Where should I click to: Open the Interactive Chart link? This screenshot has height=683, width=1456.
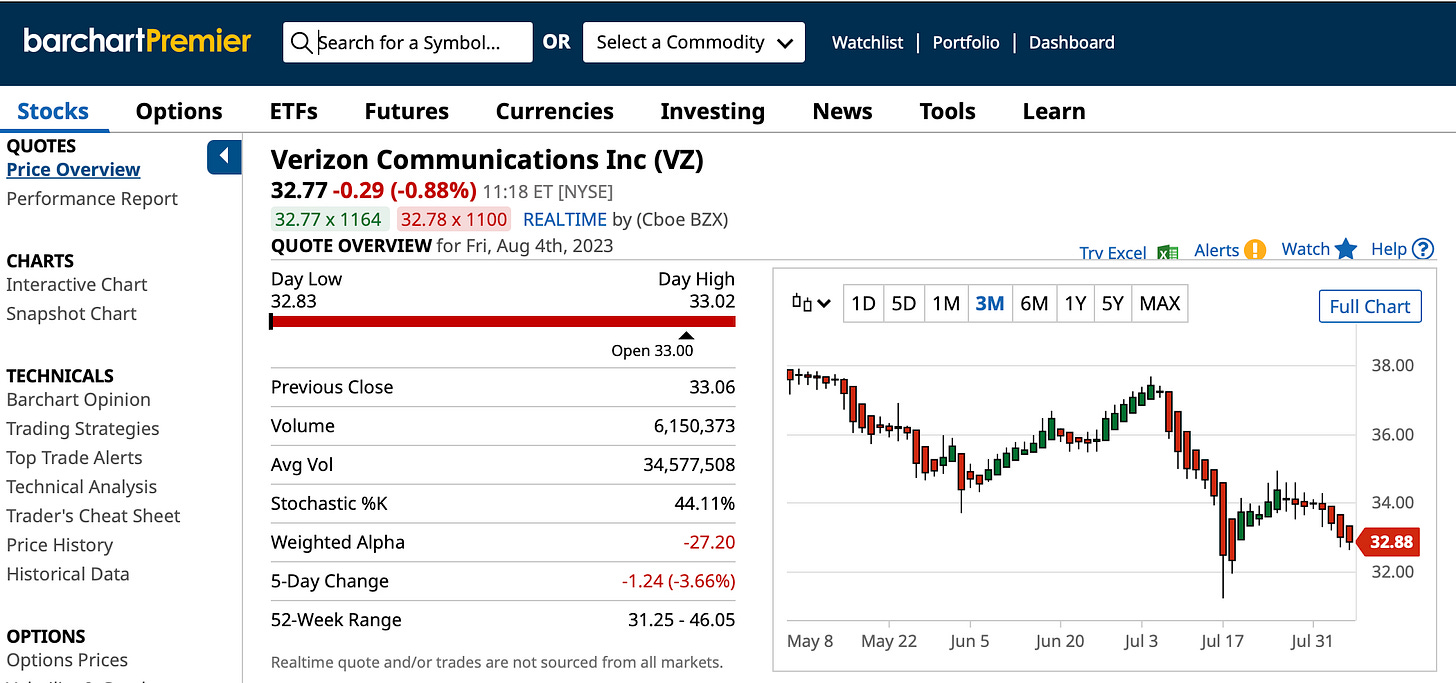77,285
